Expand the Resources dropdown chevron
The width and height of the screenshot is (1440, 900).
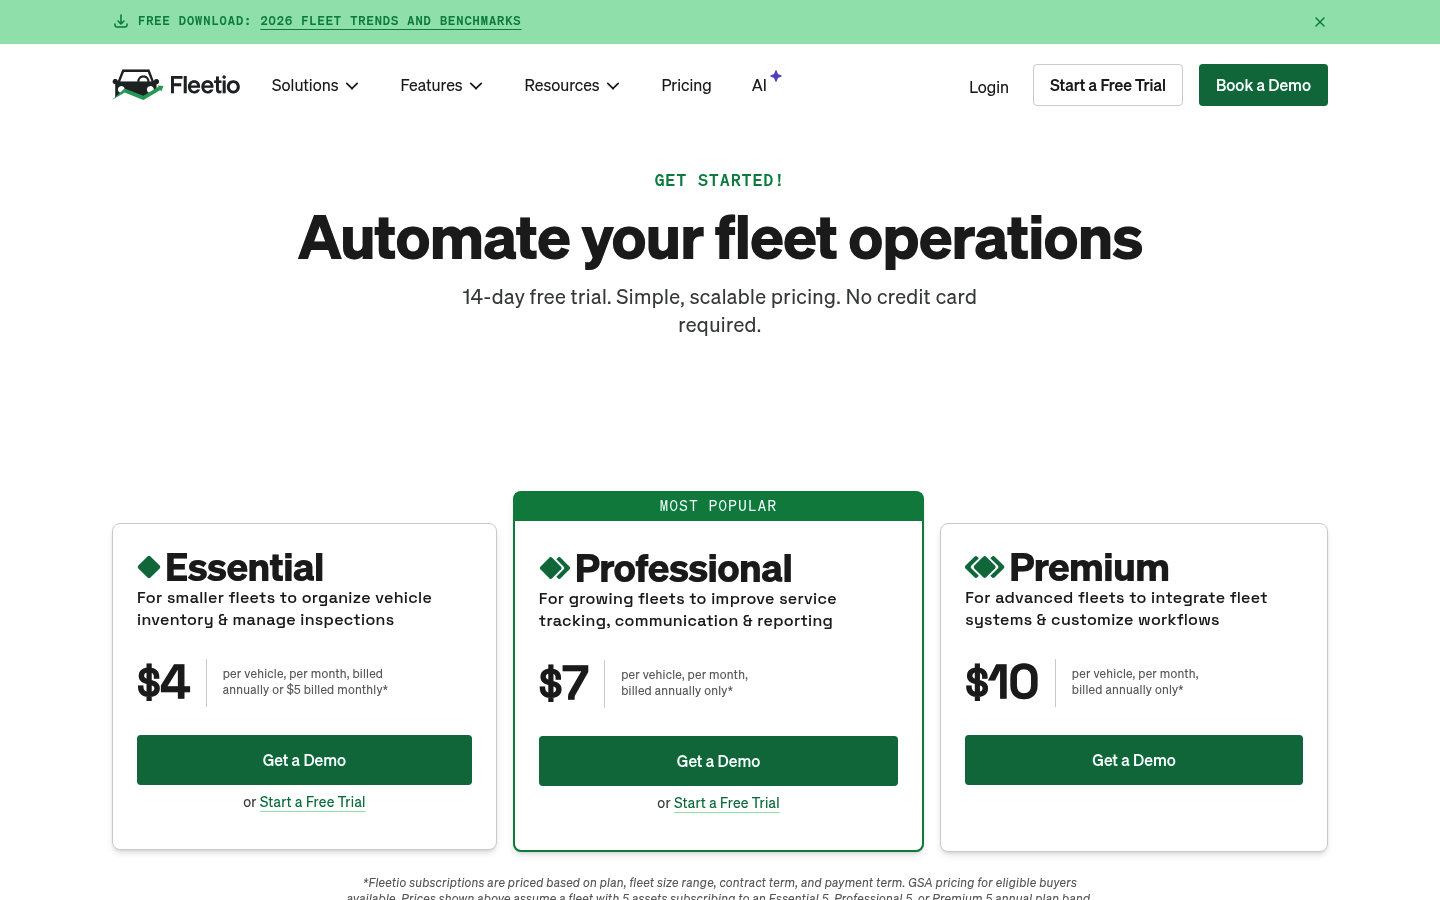point(613,86)
